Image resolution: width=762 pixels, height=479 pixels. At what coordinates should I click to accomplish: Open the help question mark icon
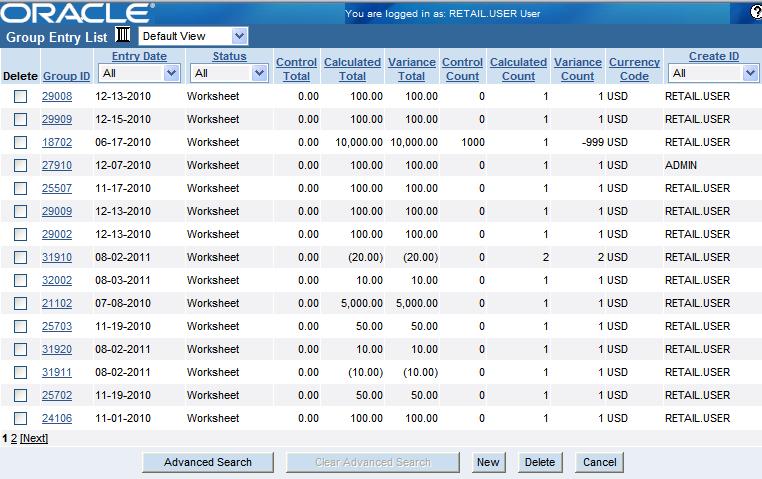tap(756, 13)
